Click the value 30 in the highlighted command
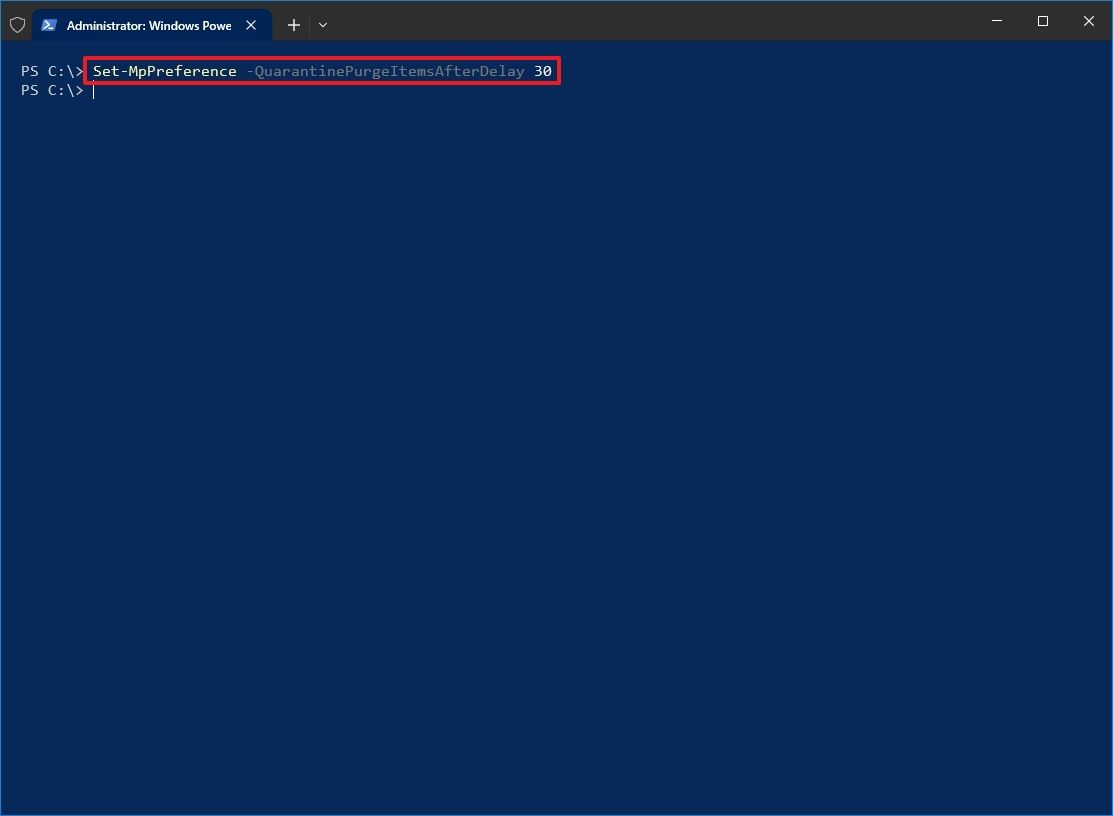Image resolution: width=1113 pixels, height=816 pixels. tap(543, 71)
